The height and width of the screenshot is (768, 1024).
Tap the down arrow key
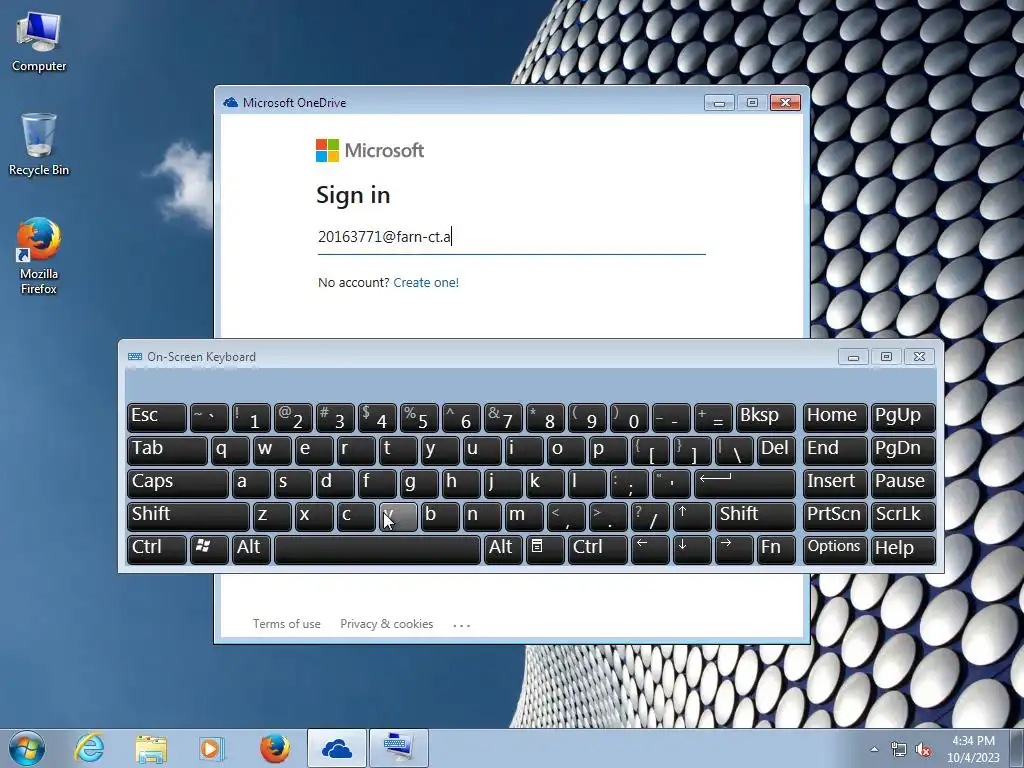(x=692, y=548)
